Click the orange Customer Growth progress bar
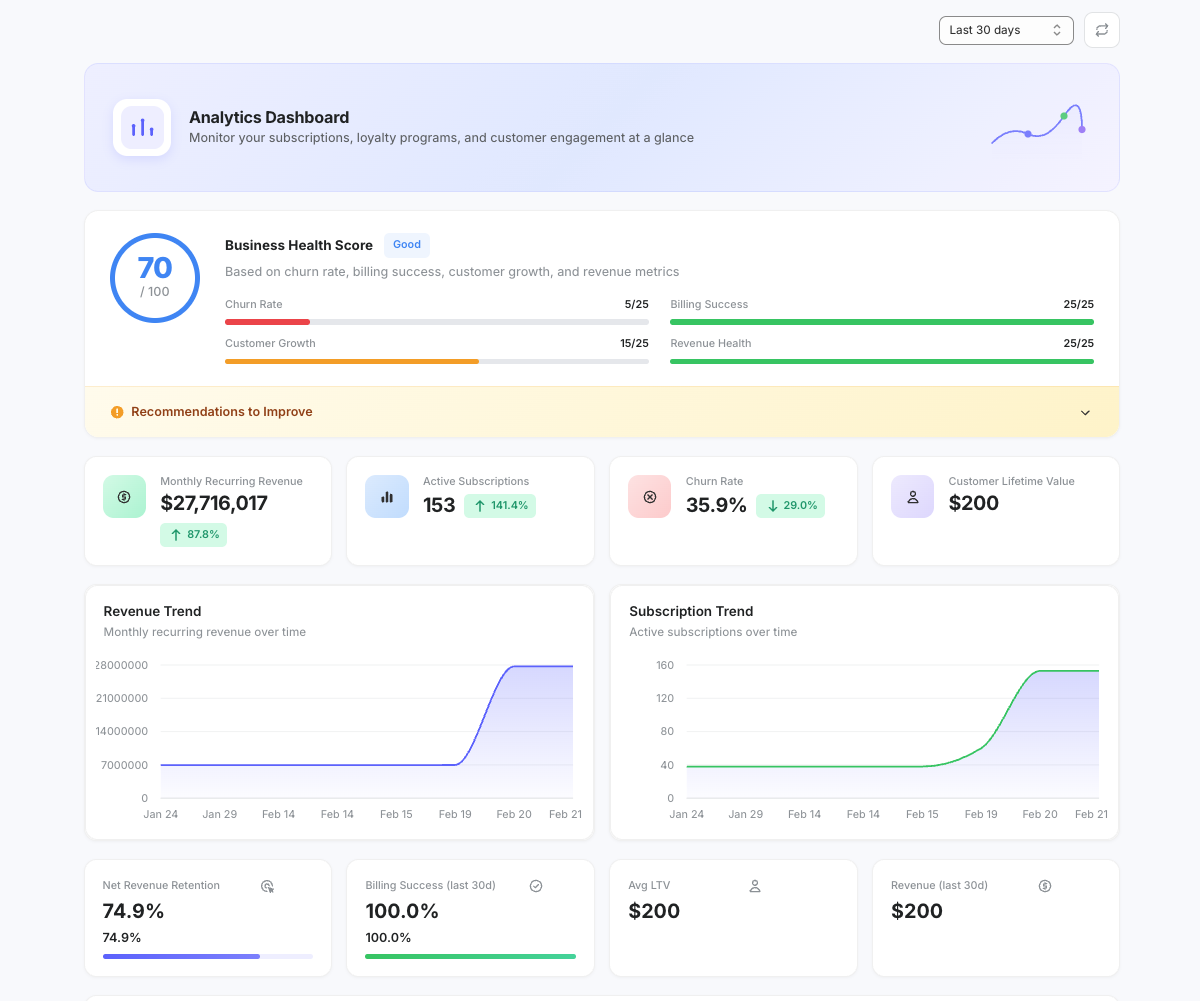The image size is (1200, 1001). click(x=437, y=361)
